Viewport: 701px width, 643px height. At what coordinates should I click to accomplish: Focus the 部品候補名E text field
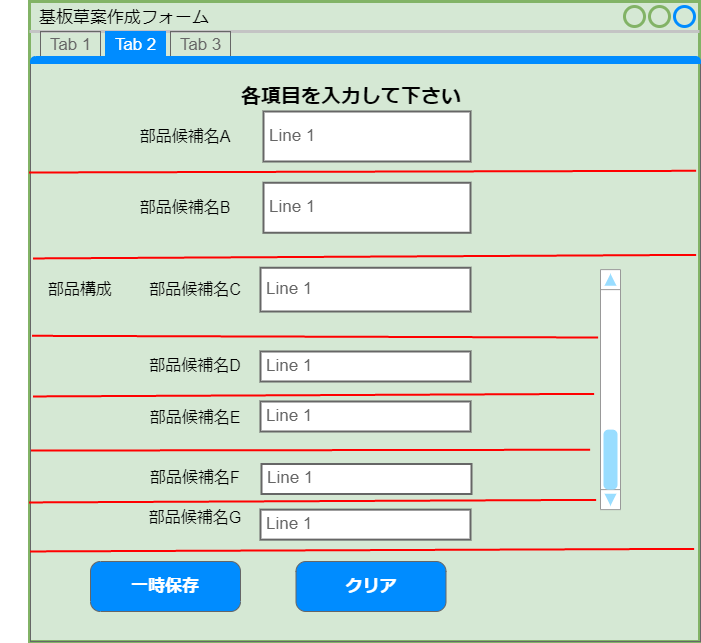(x=366, y=416)
